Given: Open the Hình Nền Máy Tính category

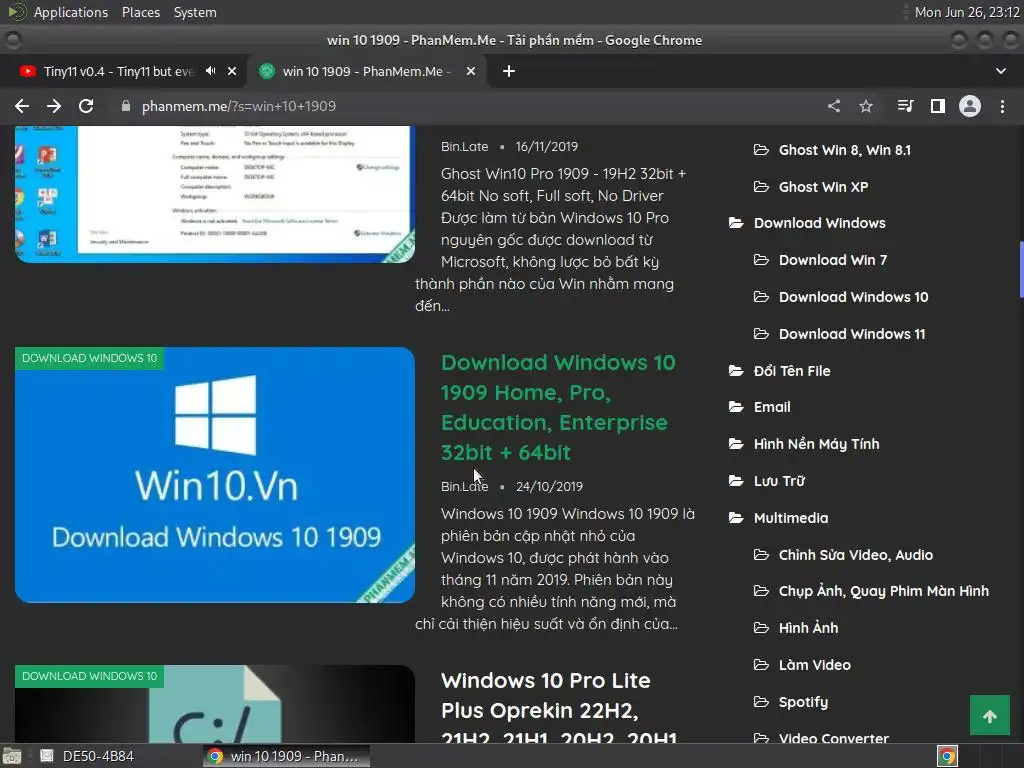Looking at the screenshot, I should 816,444.
